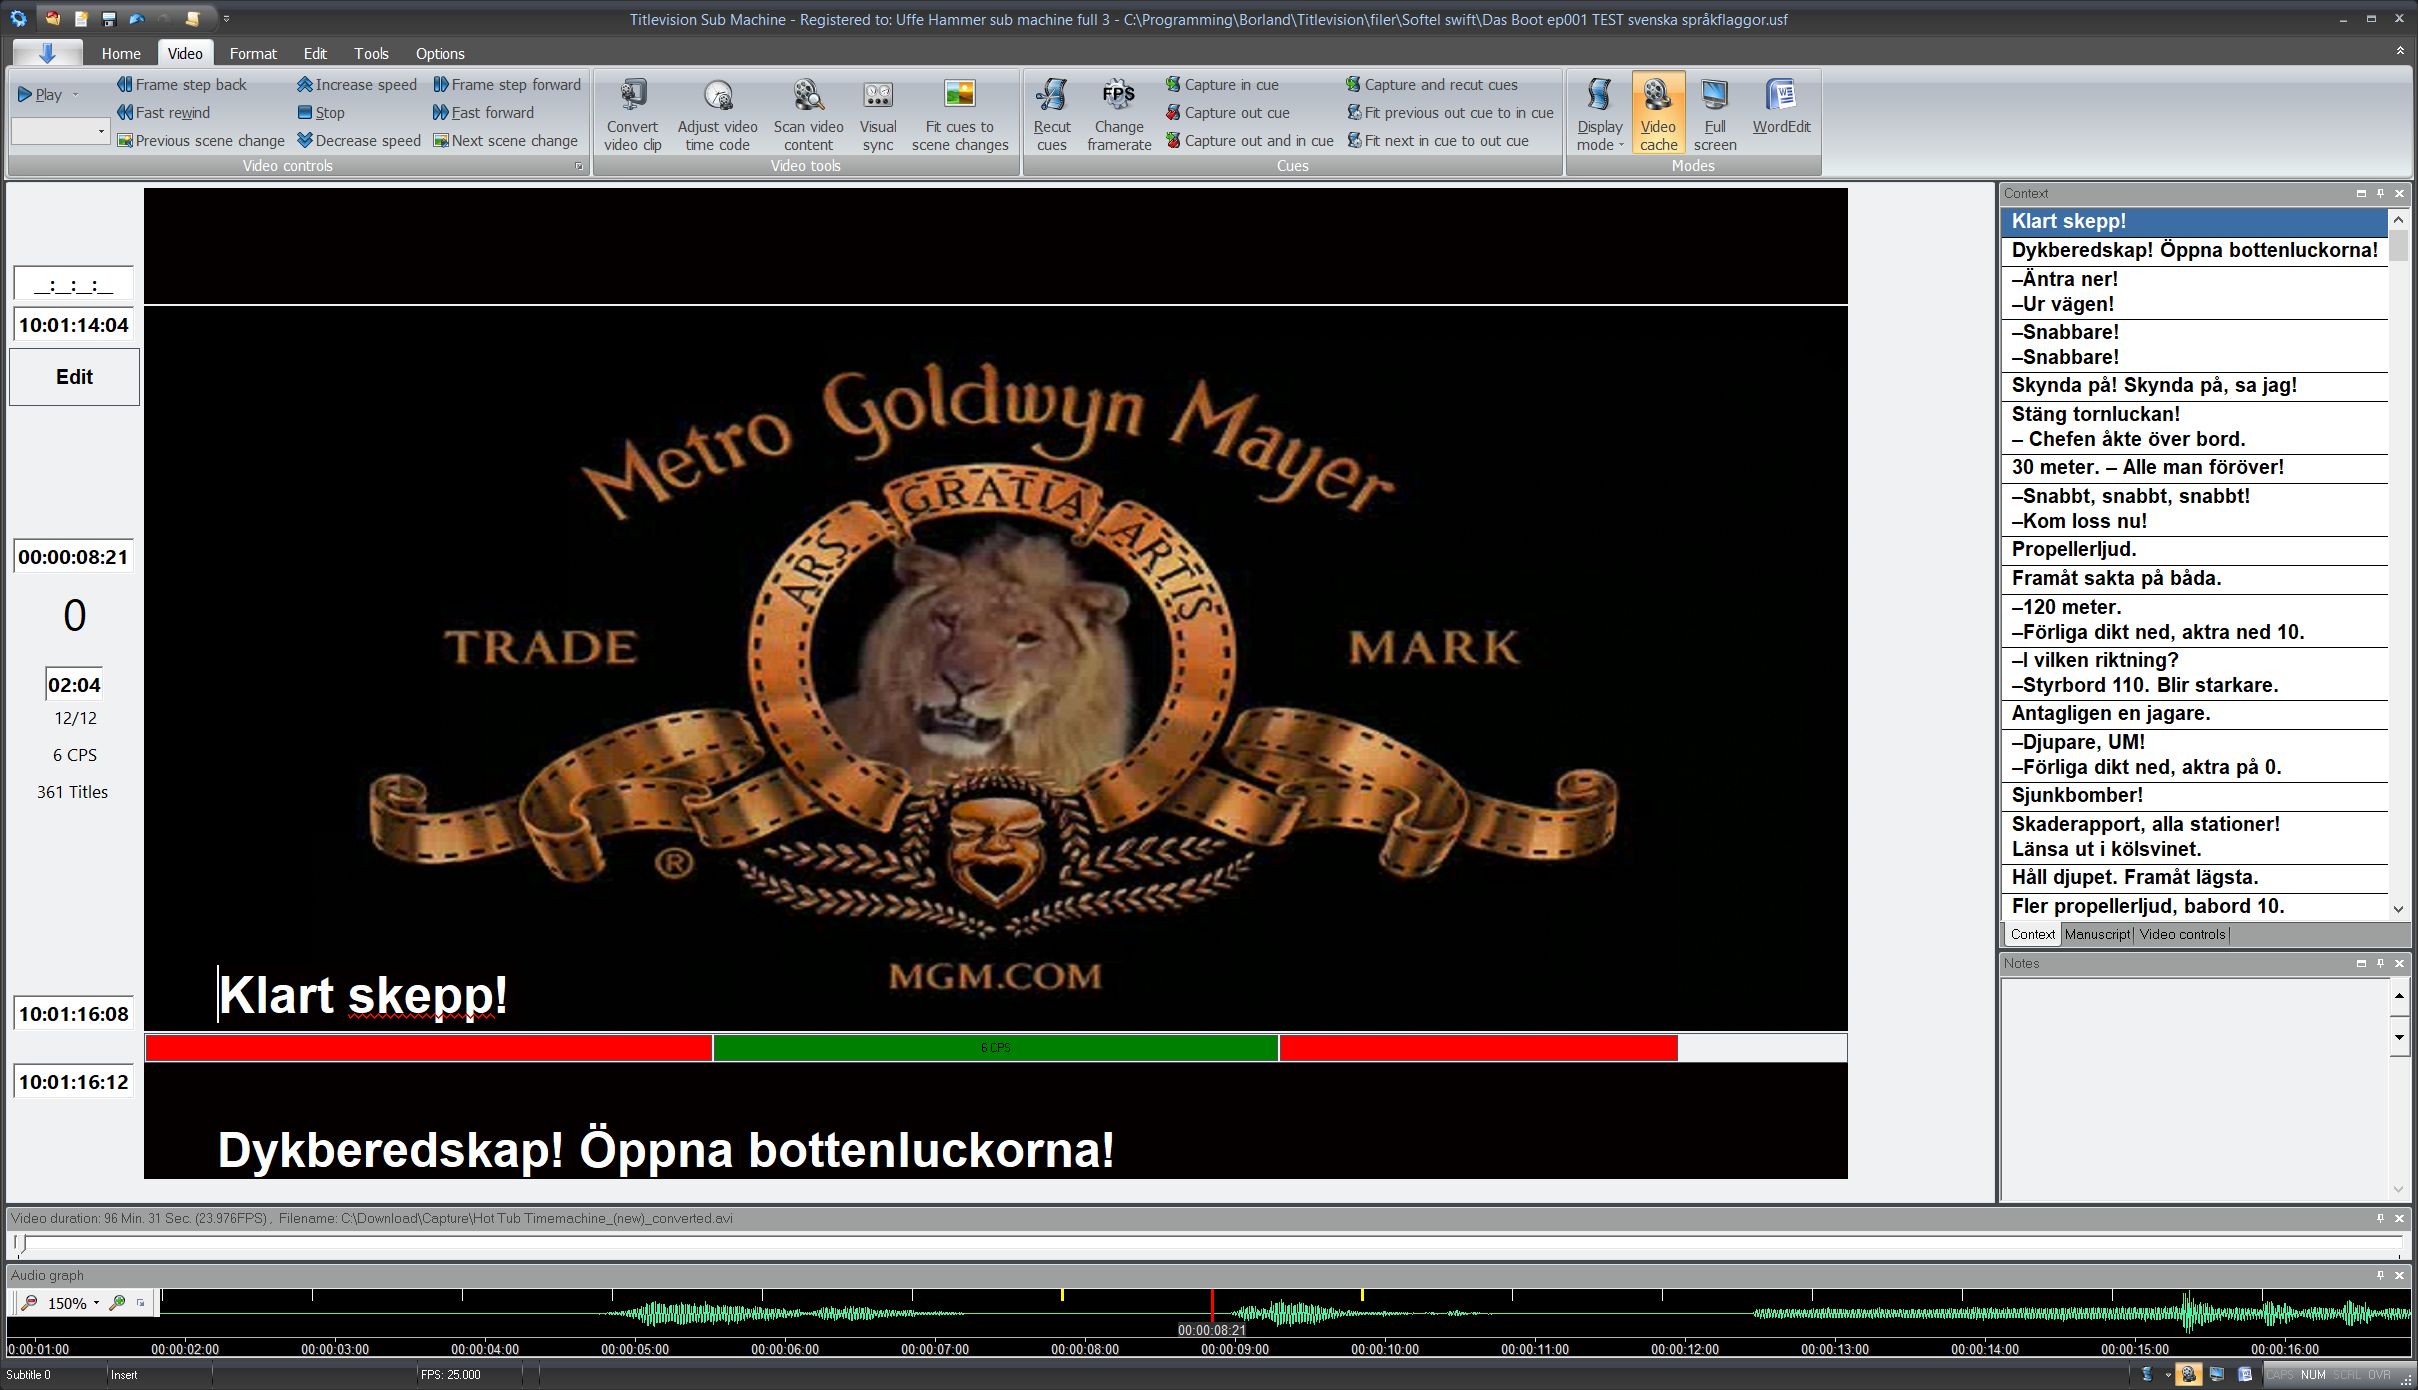Viewport: 2418px width, 1390px height.
Task: Click Fit previous out cue to in cue
Action: 1449,112
